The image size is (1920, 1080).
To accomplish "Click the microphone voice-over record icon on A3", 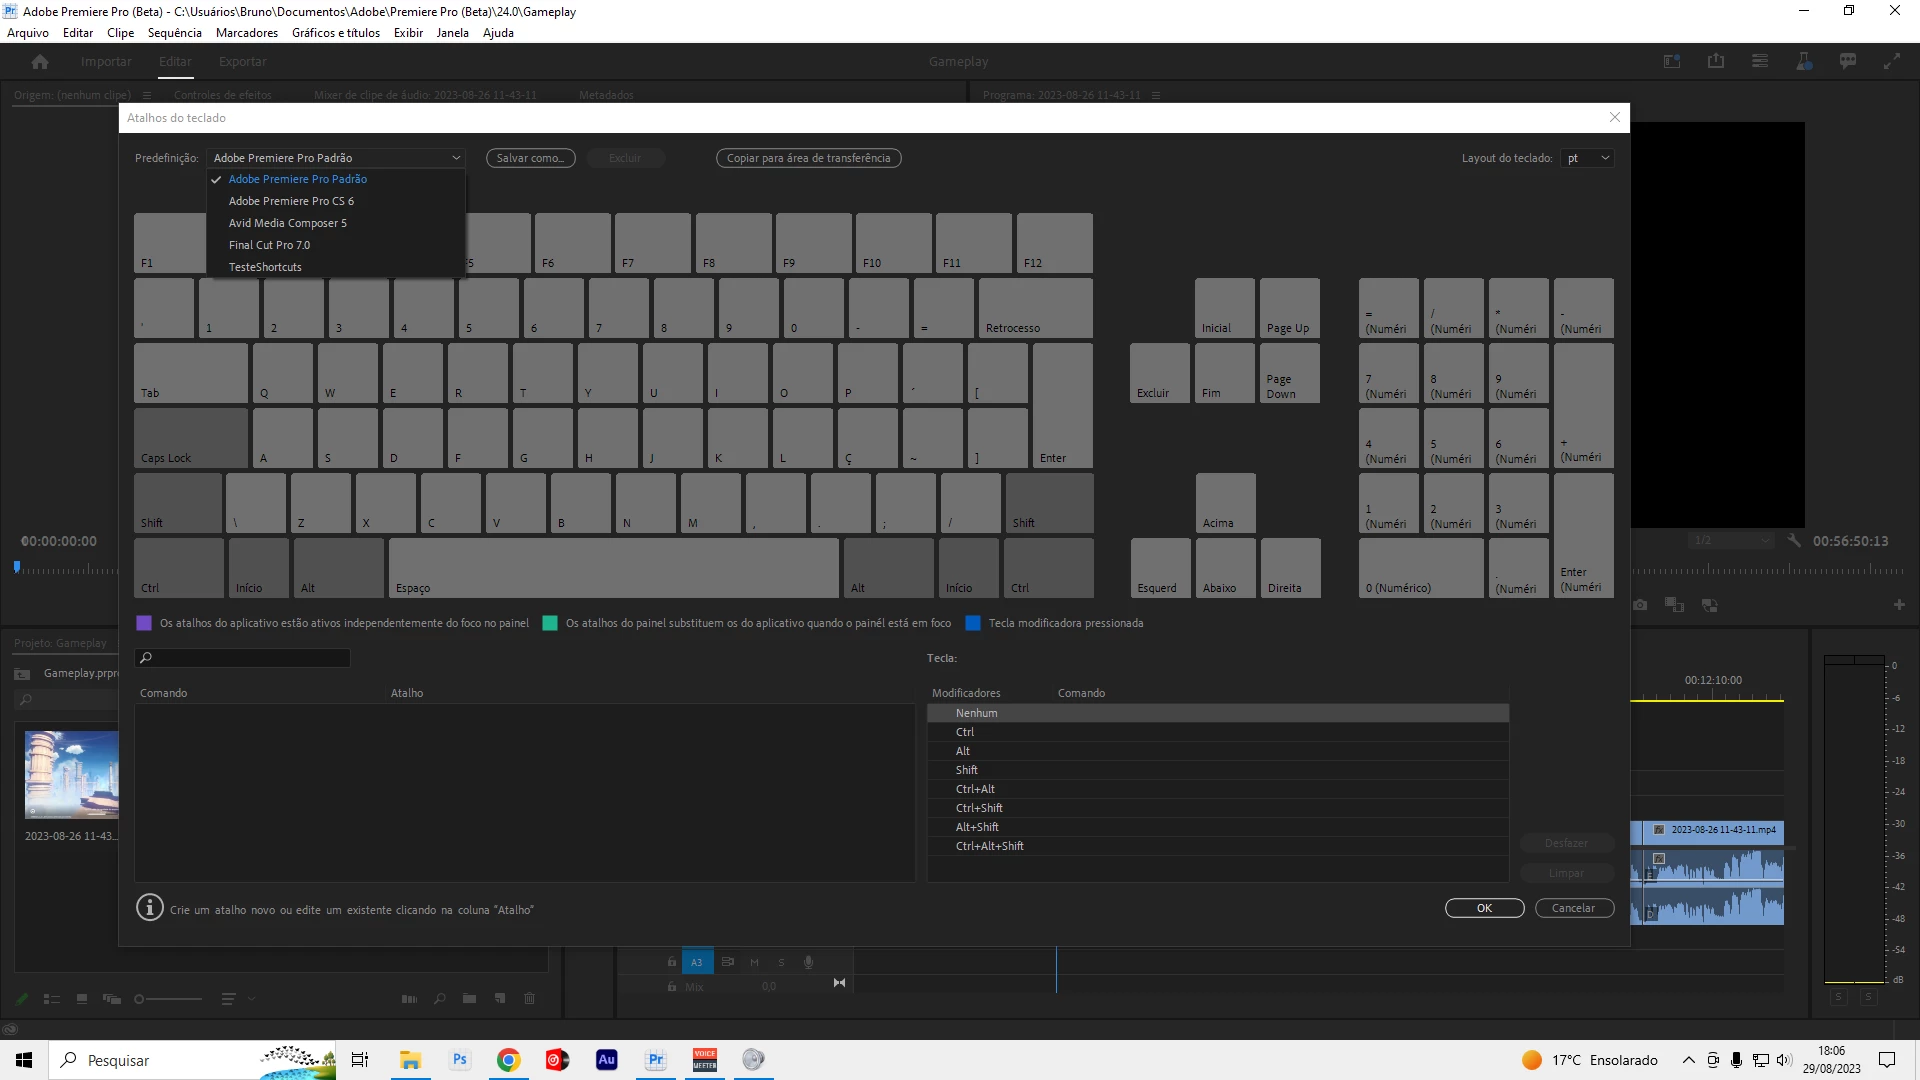I will tap(808, 962).
